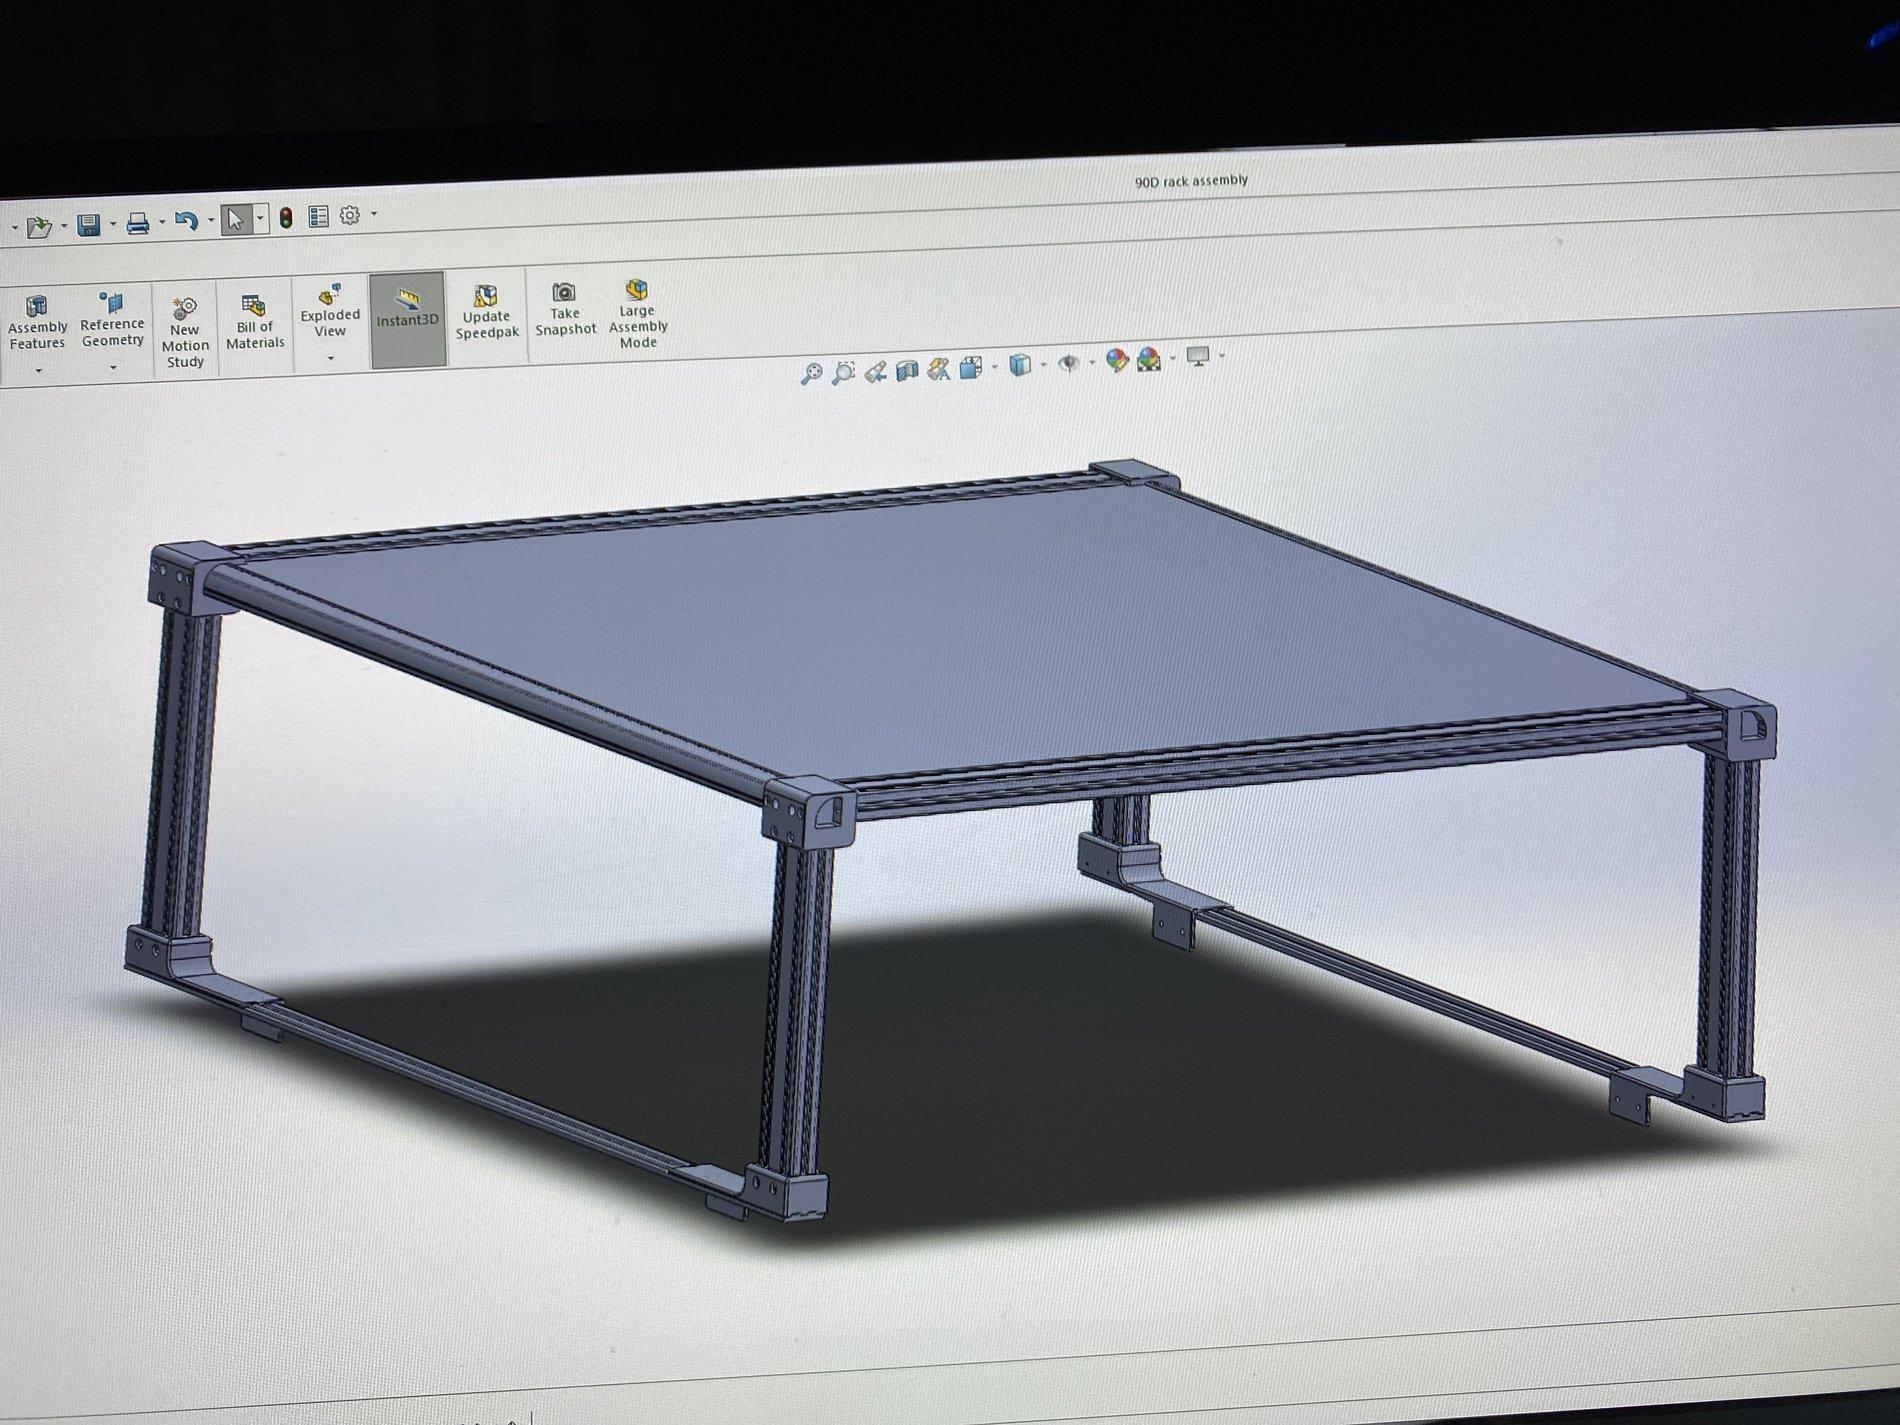Expand Exploded View dropdown arrow
The width and height of the screenshot is (1900, 1425).
click(330, 358)
